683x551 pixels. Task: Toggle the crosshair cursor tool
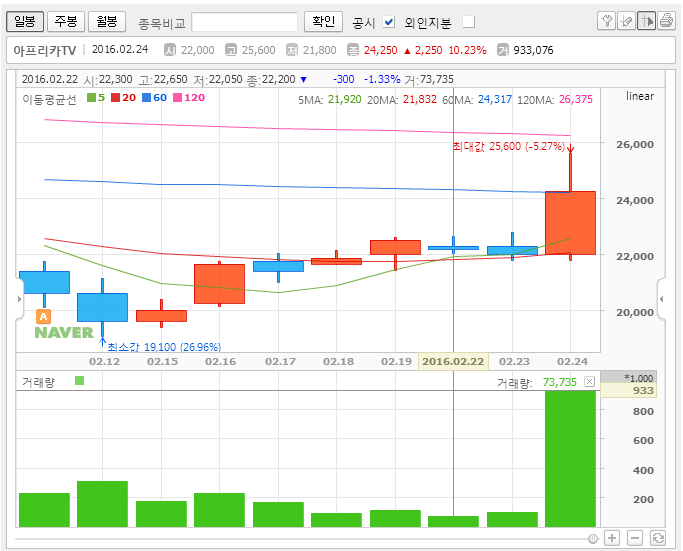tap(647, 21)
